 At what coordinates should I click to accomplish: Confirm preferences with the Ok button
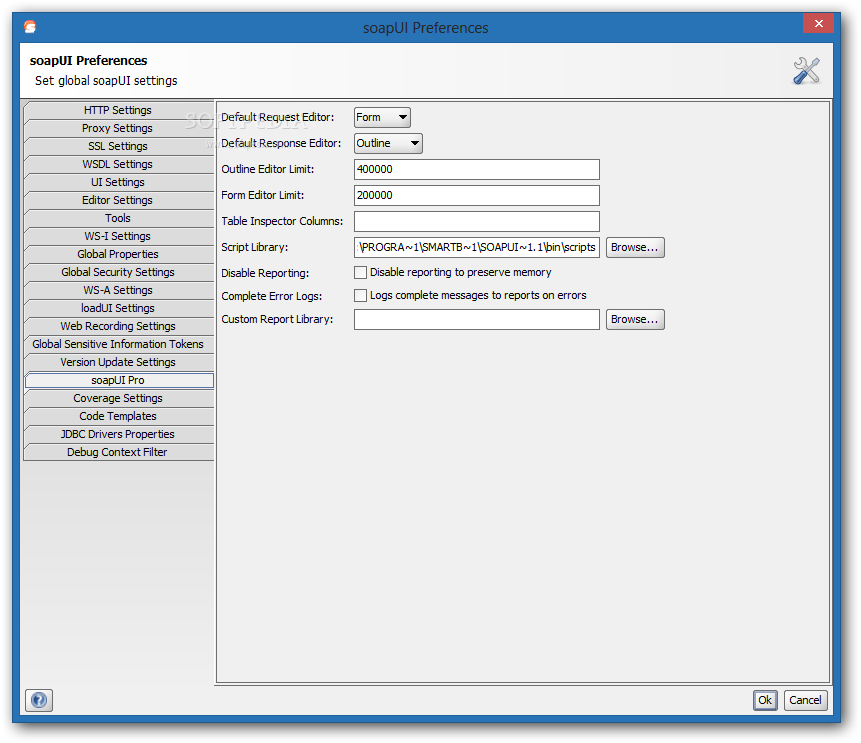(765, 700)
